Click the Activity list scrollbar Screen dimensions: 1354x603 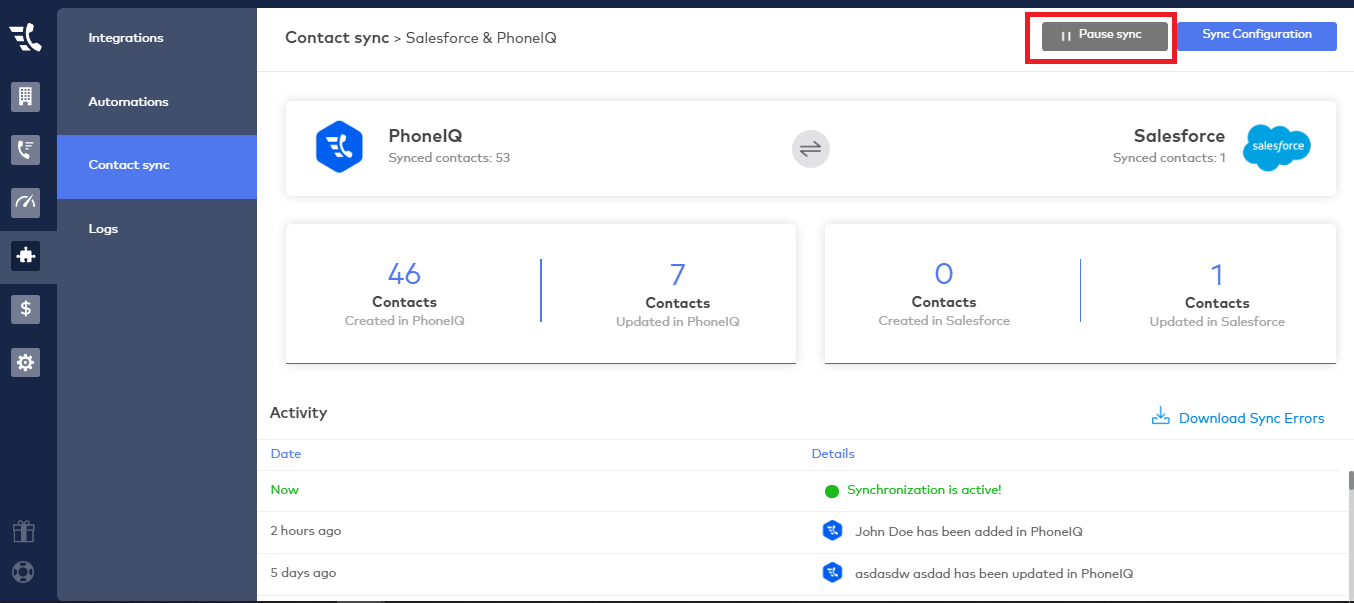tap(1349, 479)
